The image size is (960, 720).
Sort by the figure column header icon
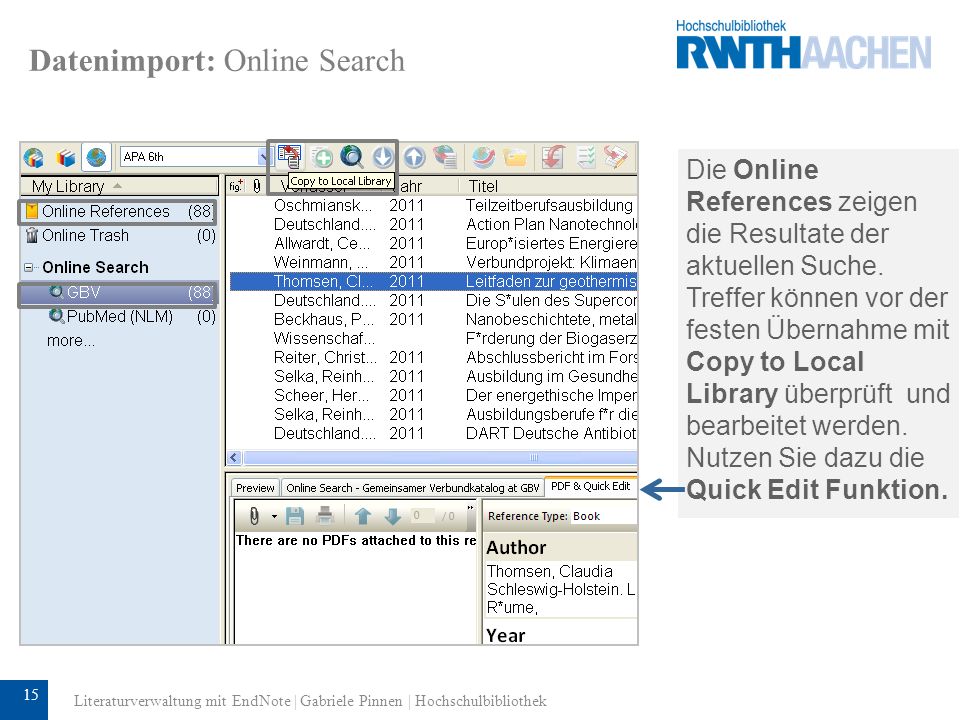tap(236, 186)
